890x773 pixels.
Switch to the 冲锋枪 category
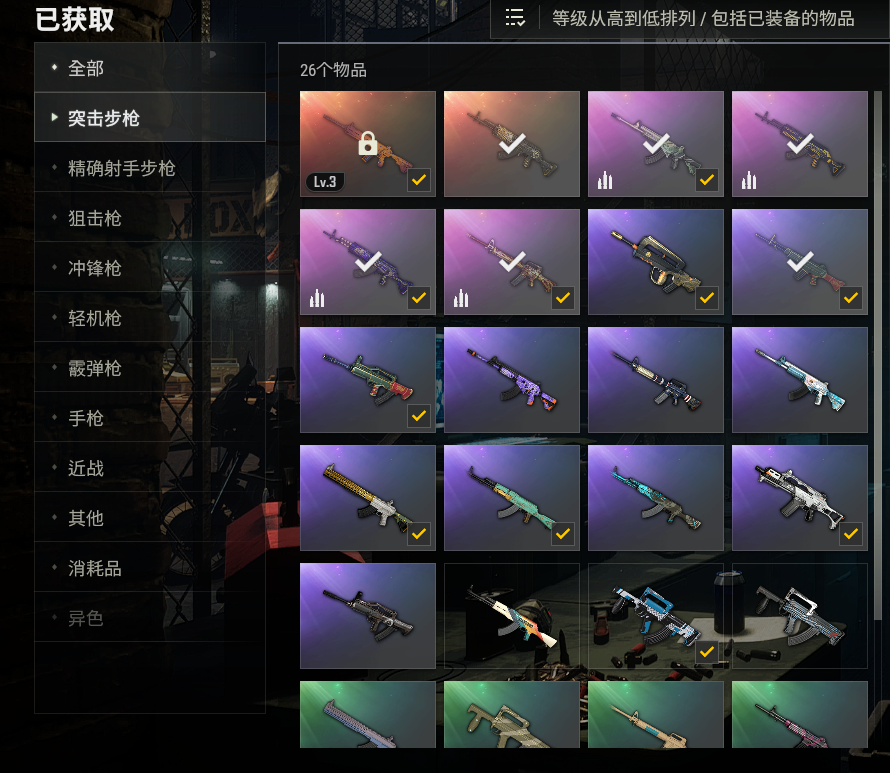[x=150, y=268]
